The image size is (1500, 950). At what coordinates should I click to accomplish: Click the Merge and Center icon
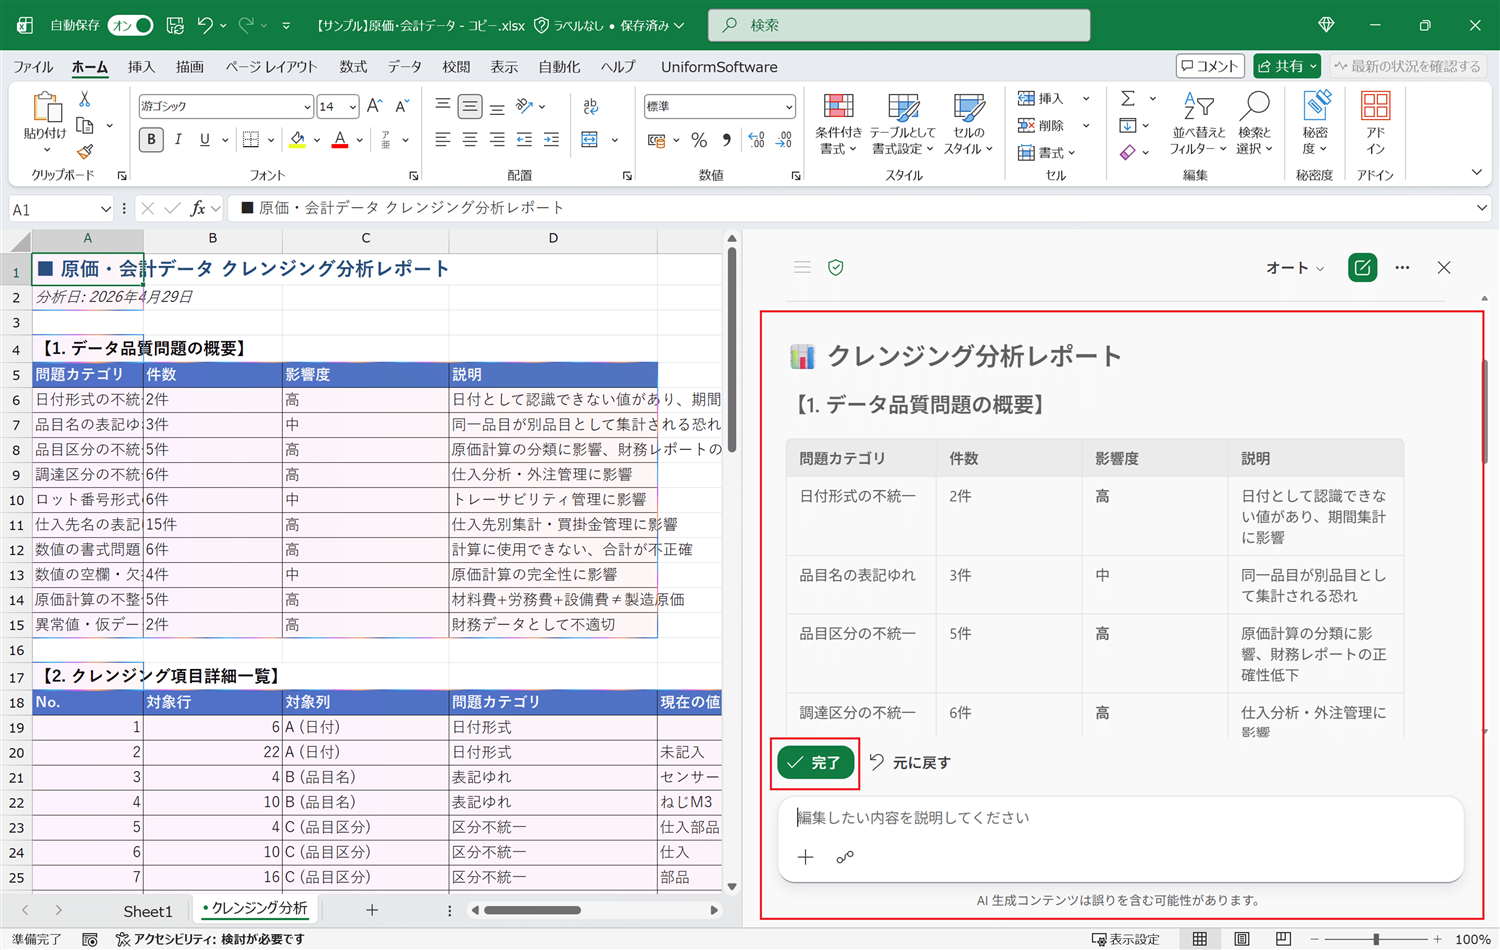click(590, 140)
